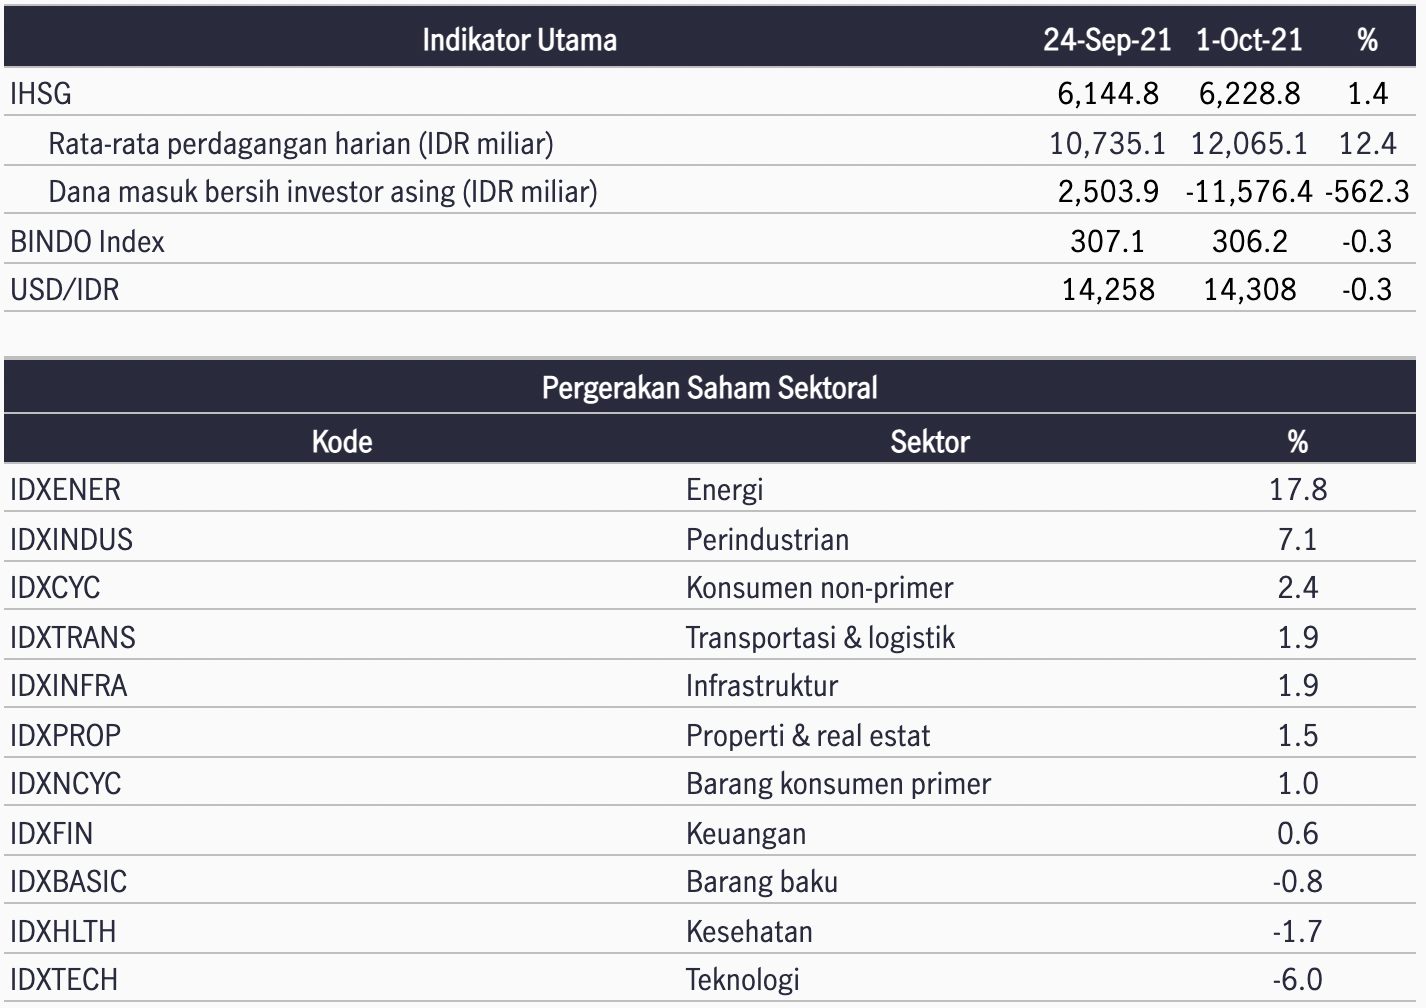Click the USD/IDR row label

click(x=64, y=290)
